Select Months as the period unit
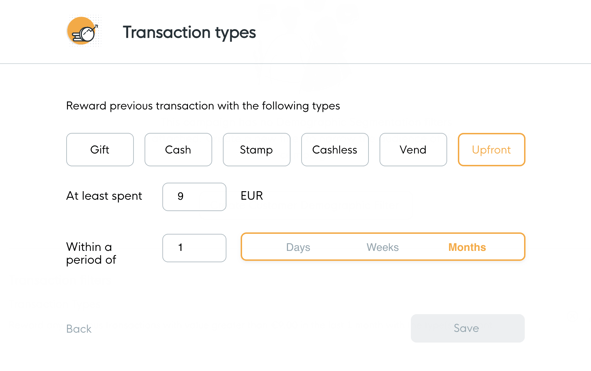The image size is (591, 371). [x=467, y=247]
